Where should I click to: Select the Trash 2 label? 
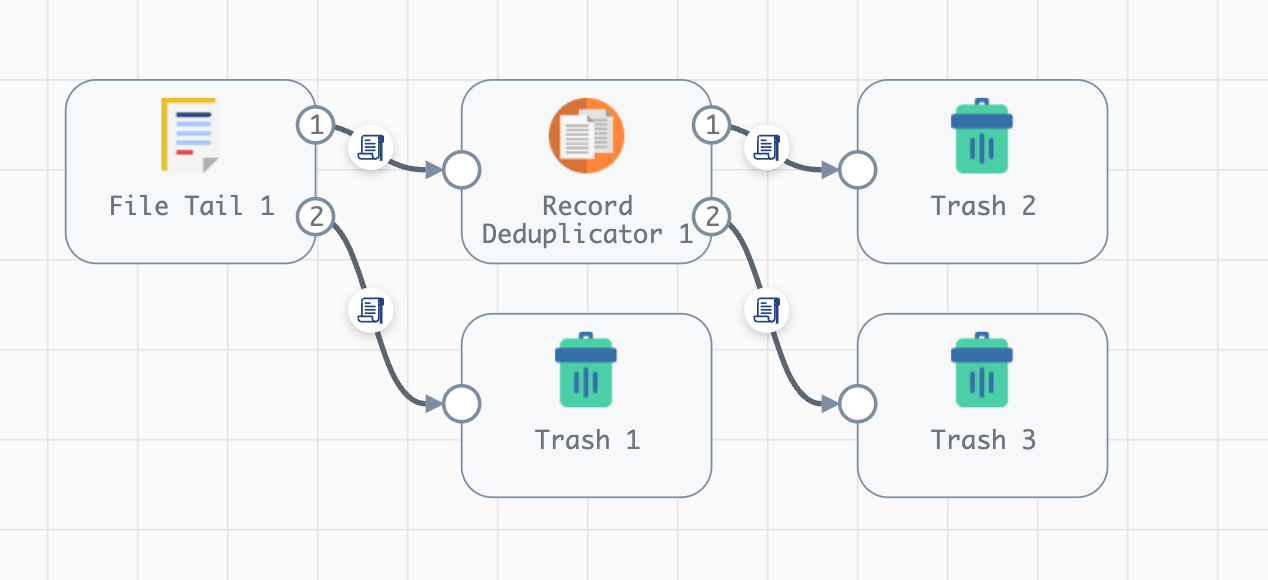(x=983, y=206)
